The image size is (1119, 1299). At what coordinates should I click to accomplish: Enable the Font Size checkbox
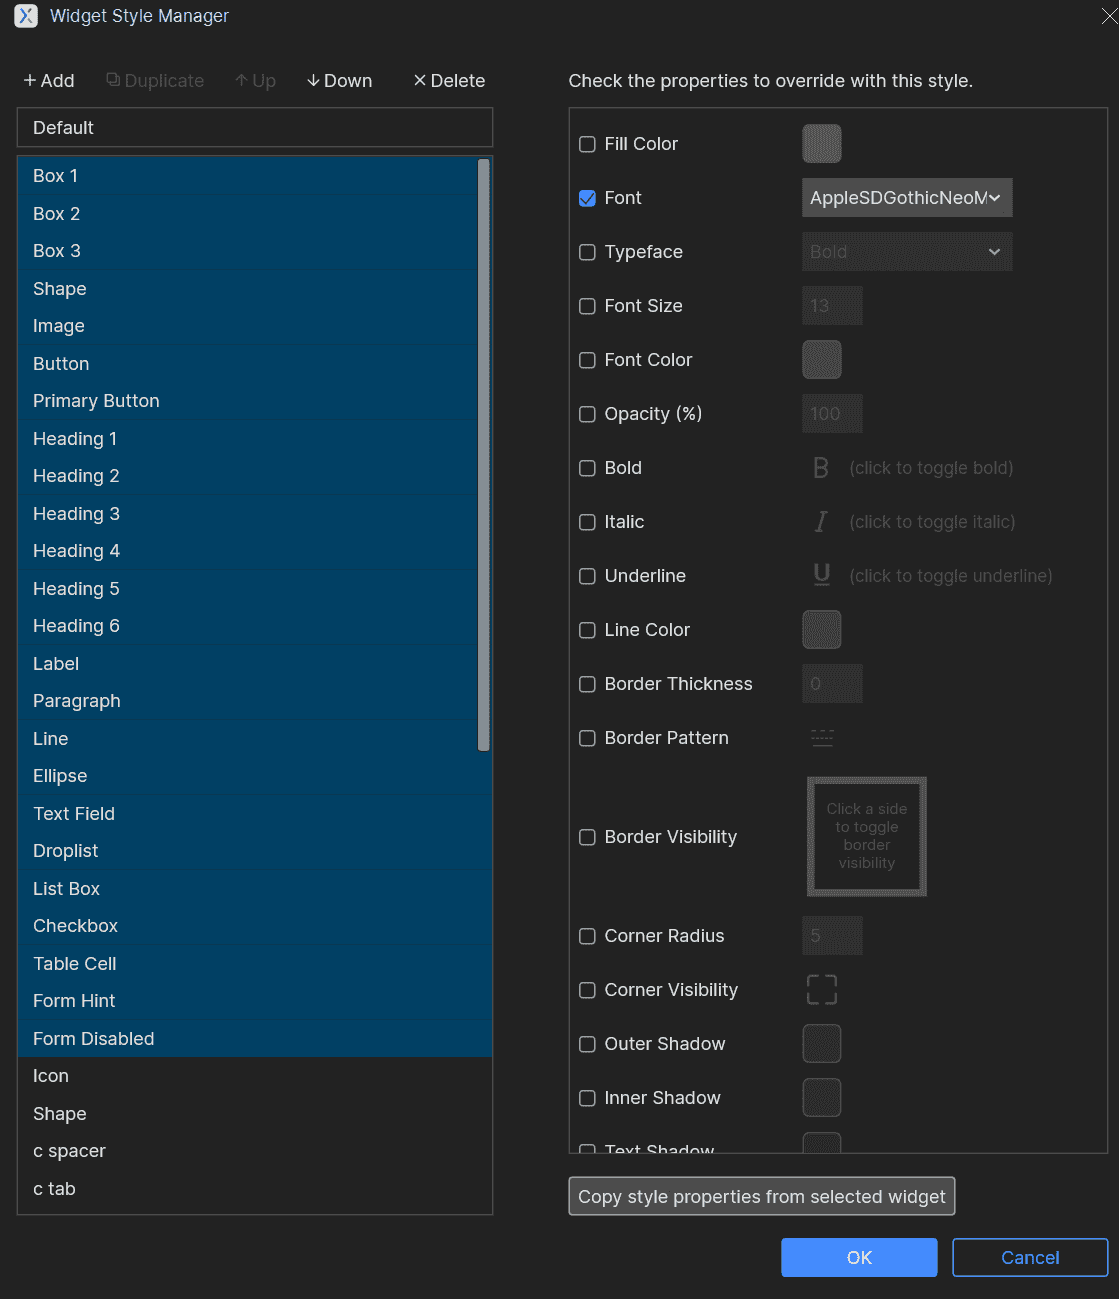coord(588,306)
